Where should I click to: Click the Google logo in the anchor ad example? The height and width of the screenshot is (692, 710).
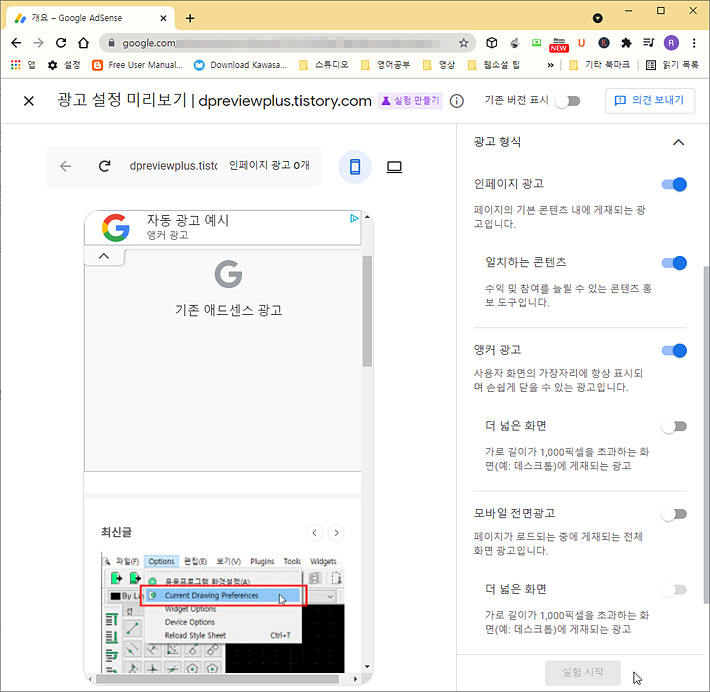(116, 227)
